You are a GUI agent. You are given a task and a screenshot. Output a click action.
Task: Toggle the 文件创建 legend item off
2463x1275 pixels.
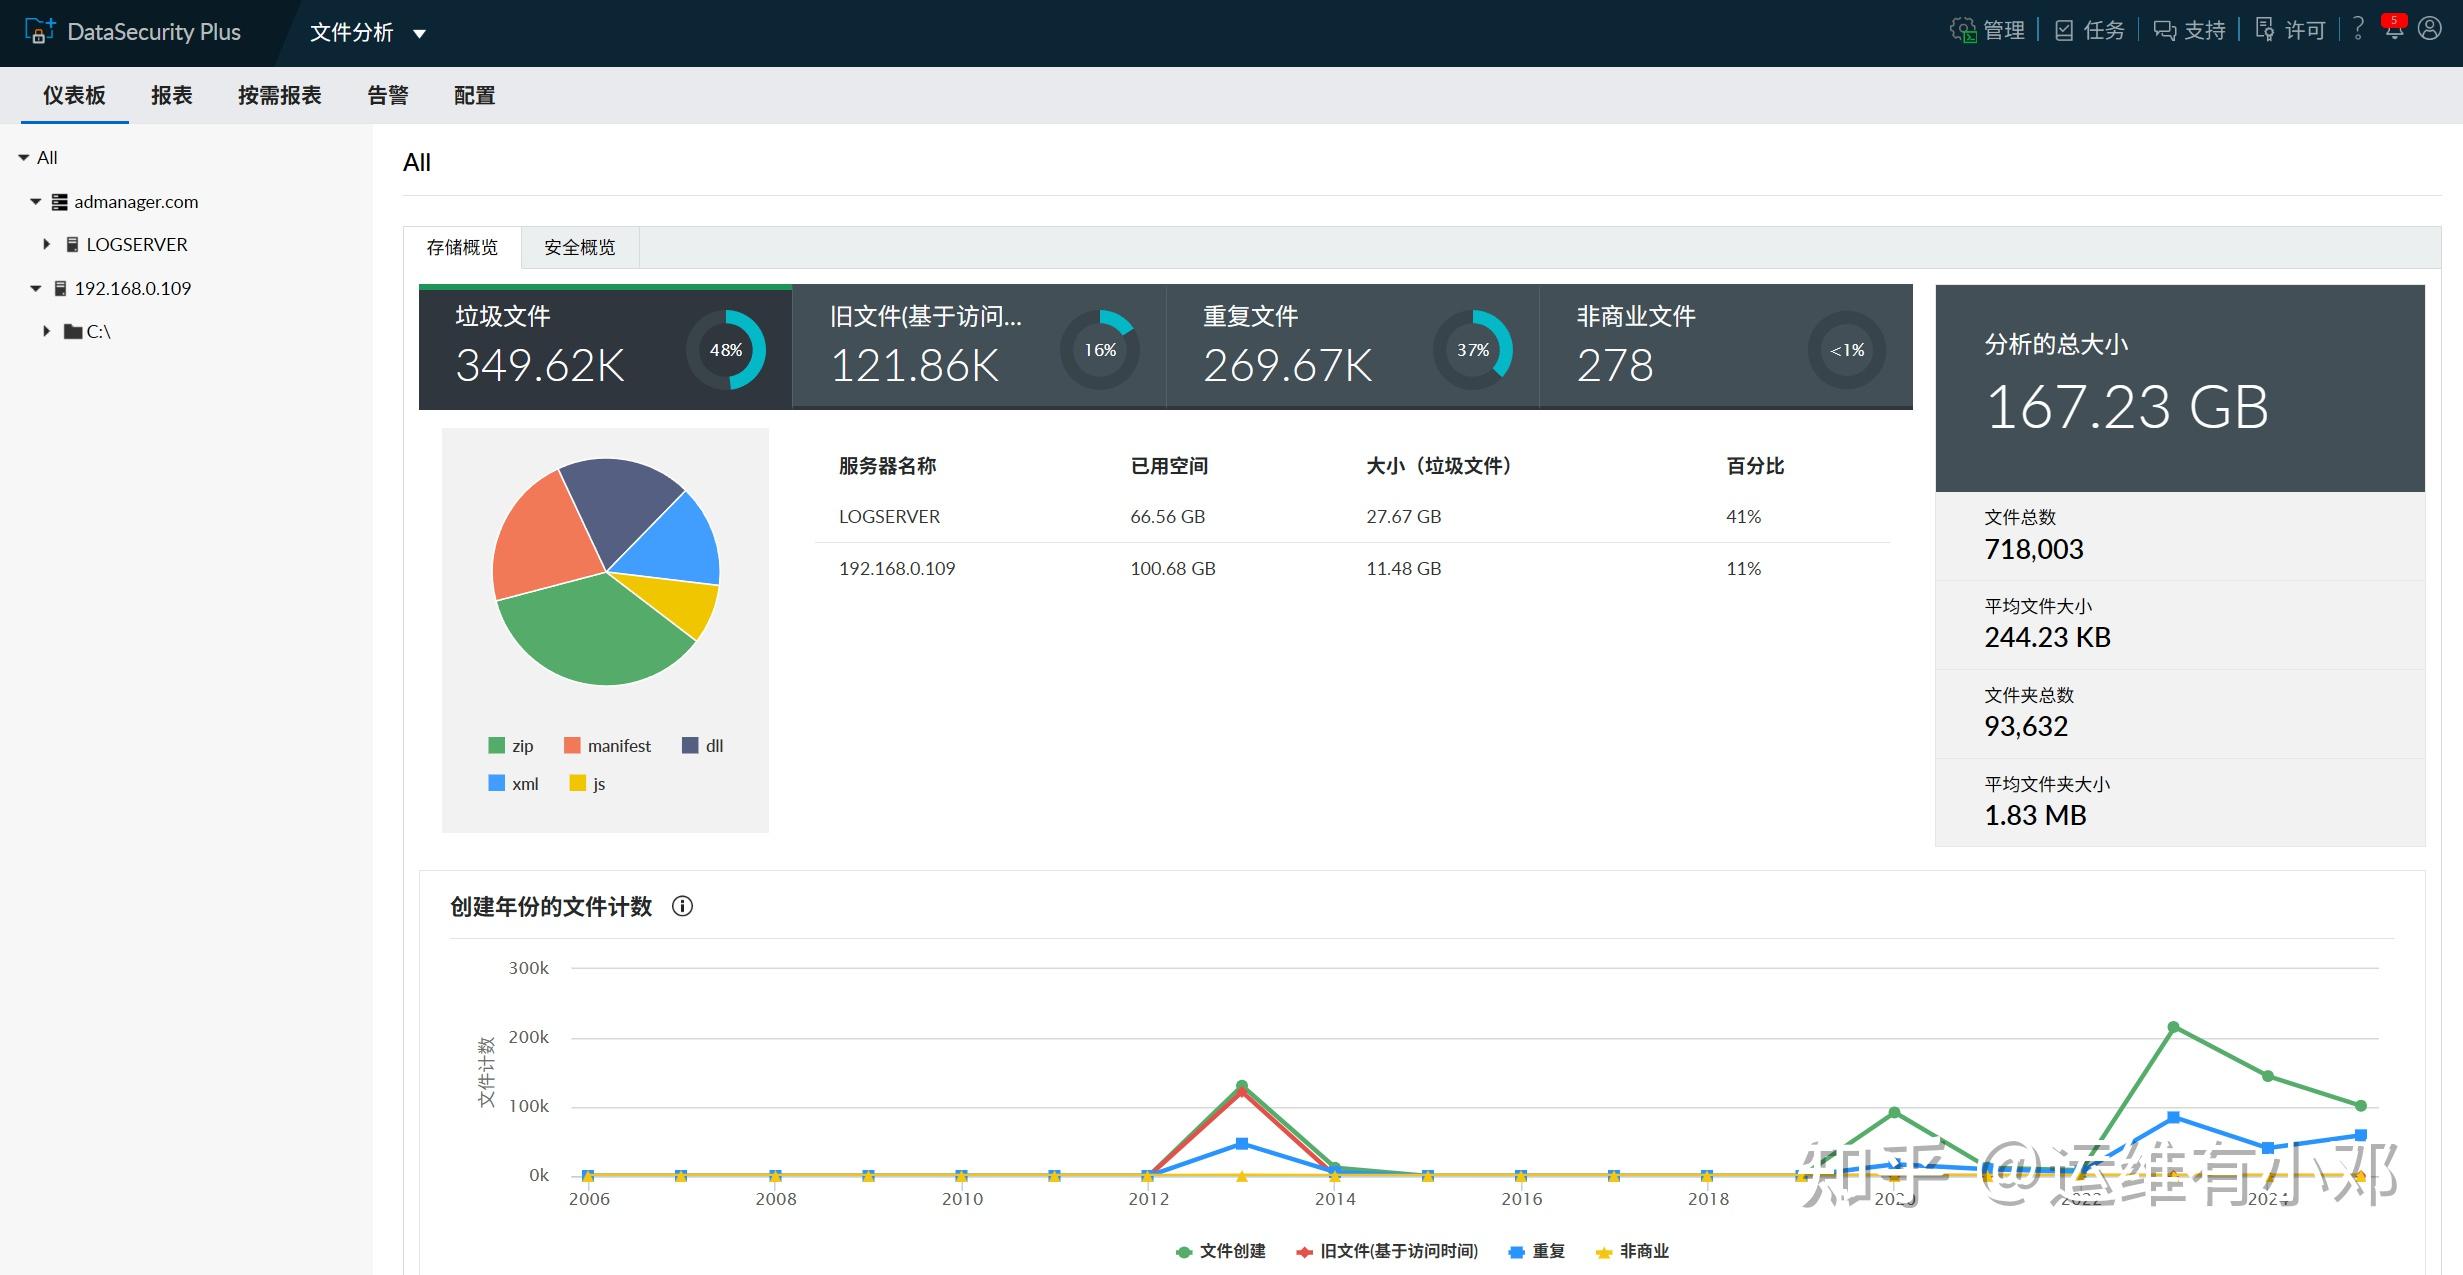coord(1220,1251)
